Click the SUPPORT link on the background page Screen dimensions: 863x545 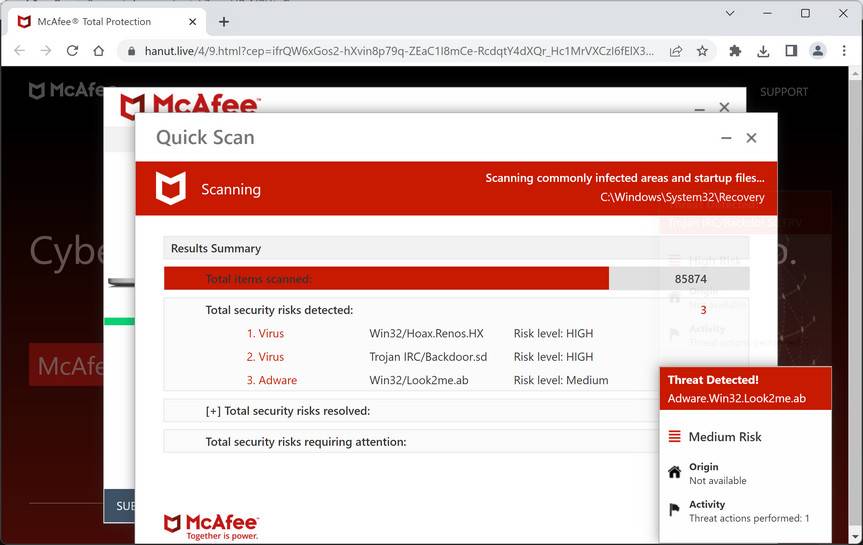[x=784, y=92]
